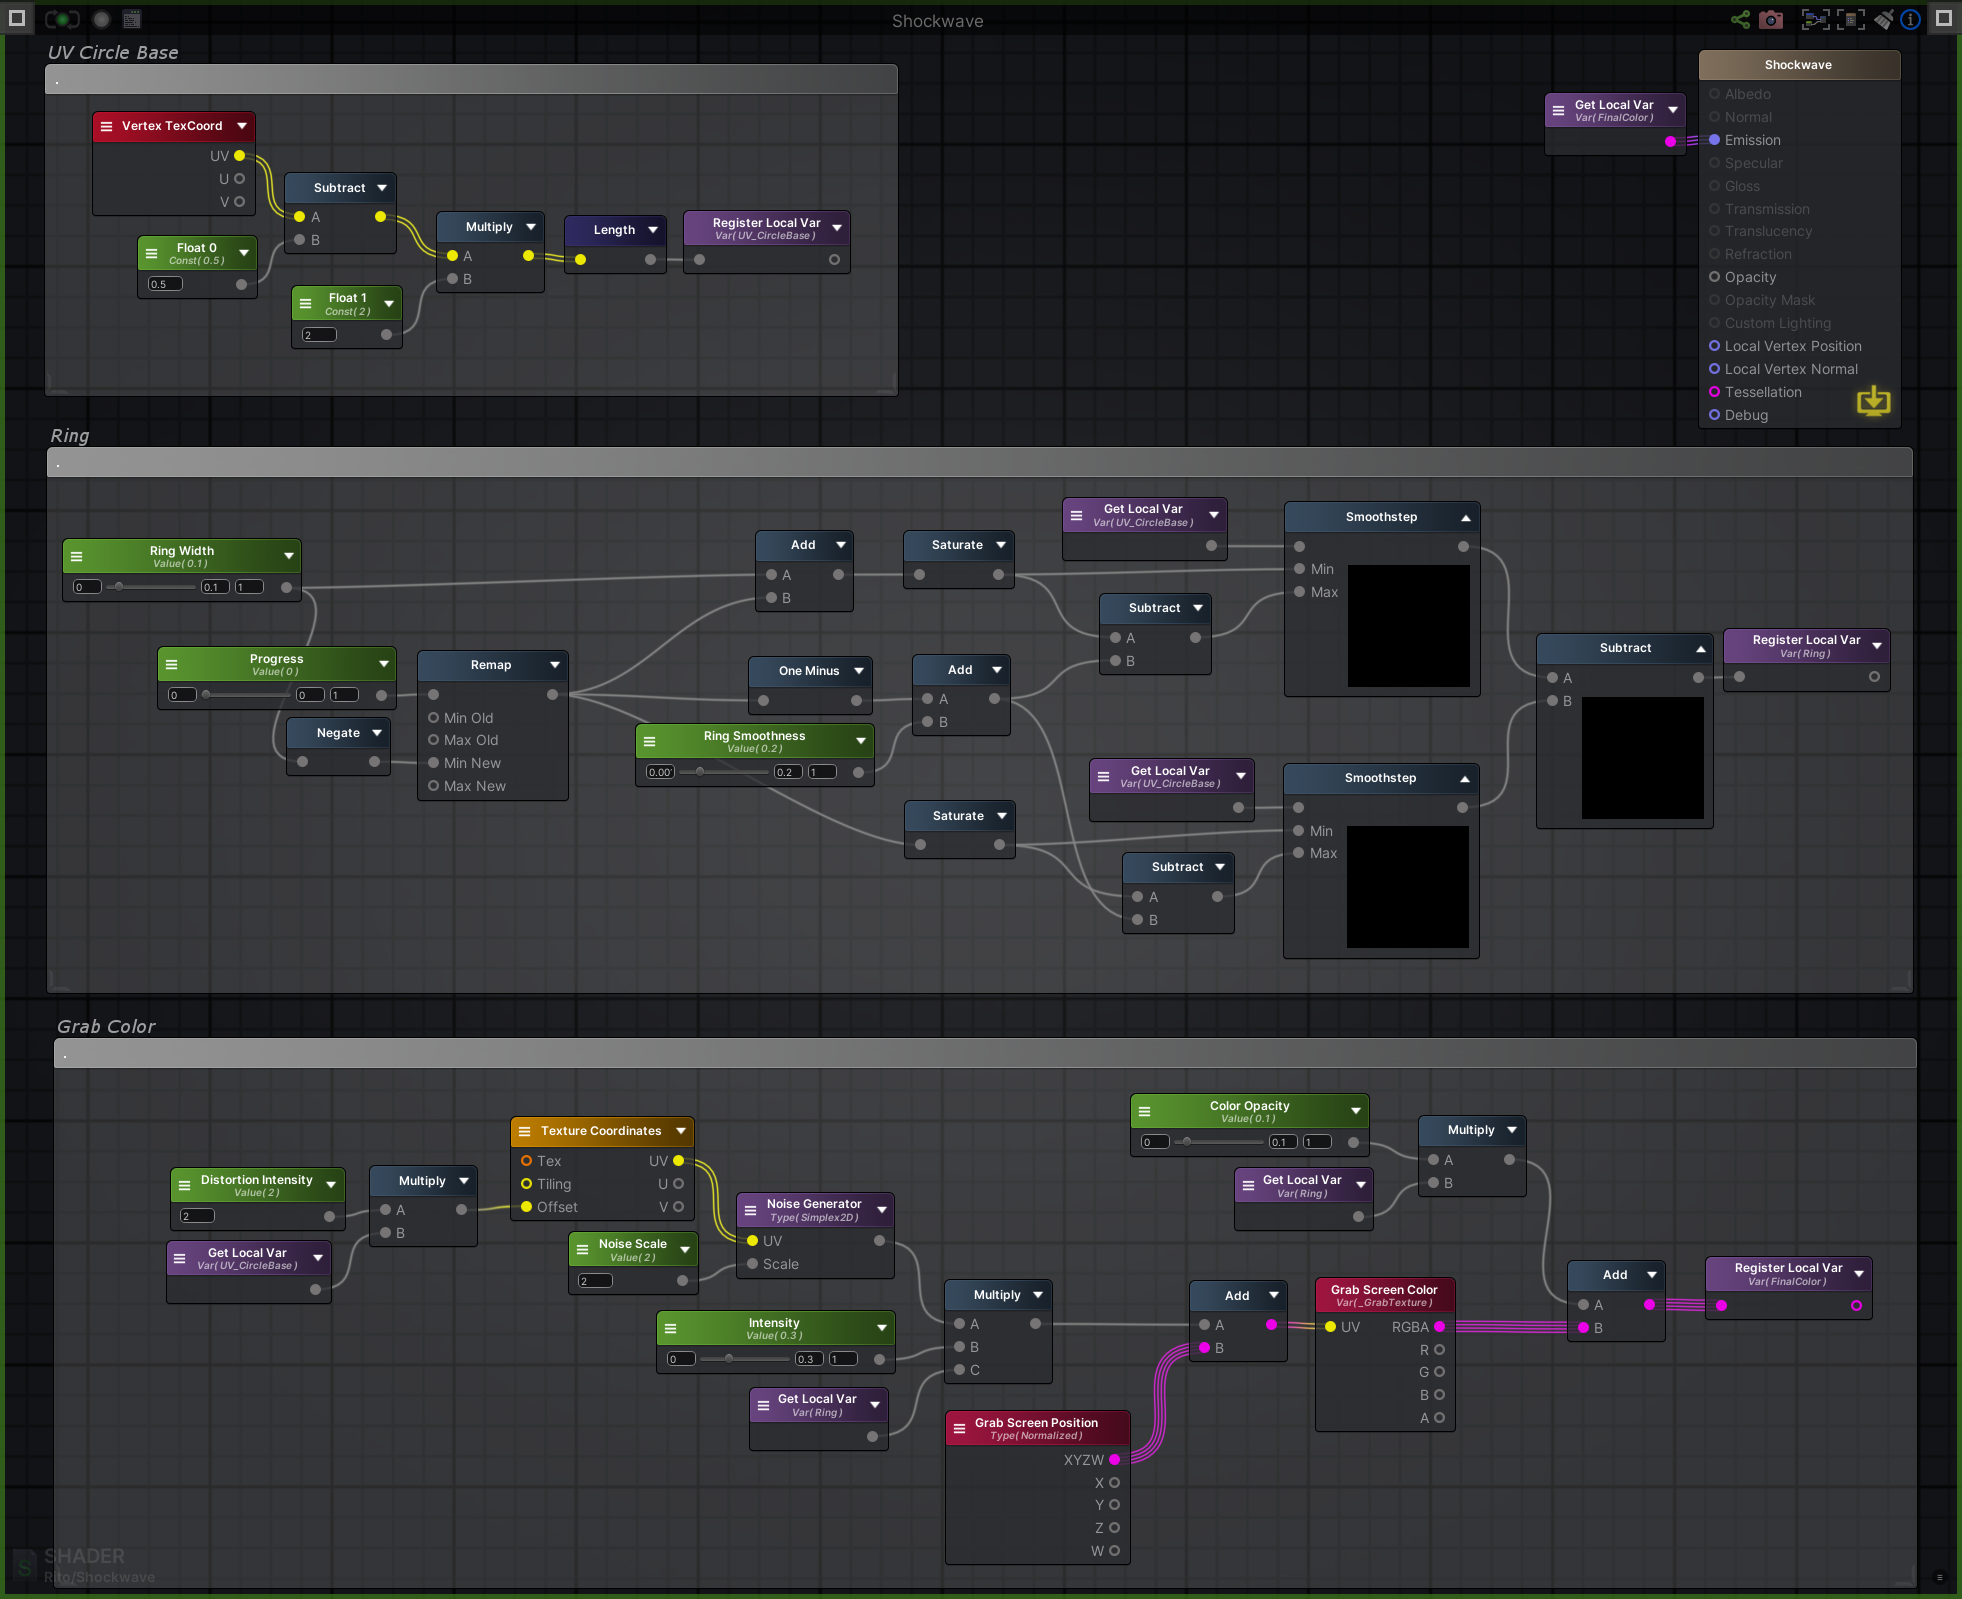Click the yellow update shader arrow button
Image resolution: width=1962 pixels, height=1599 pixels.
tap(1874, 402)
